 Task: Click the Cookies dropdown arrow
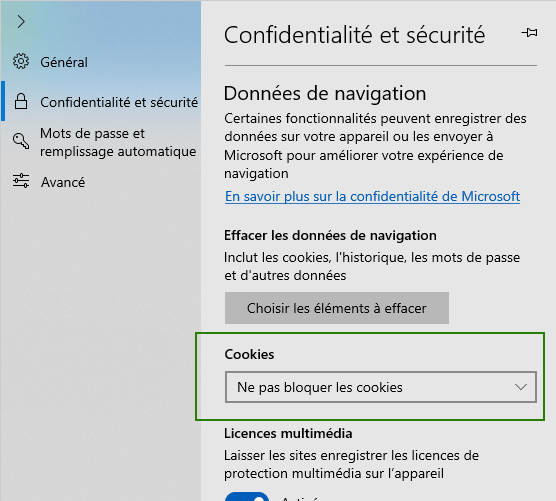(521, 387)
